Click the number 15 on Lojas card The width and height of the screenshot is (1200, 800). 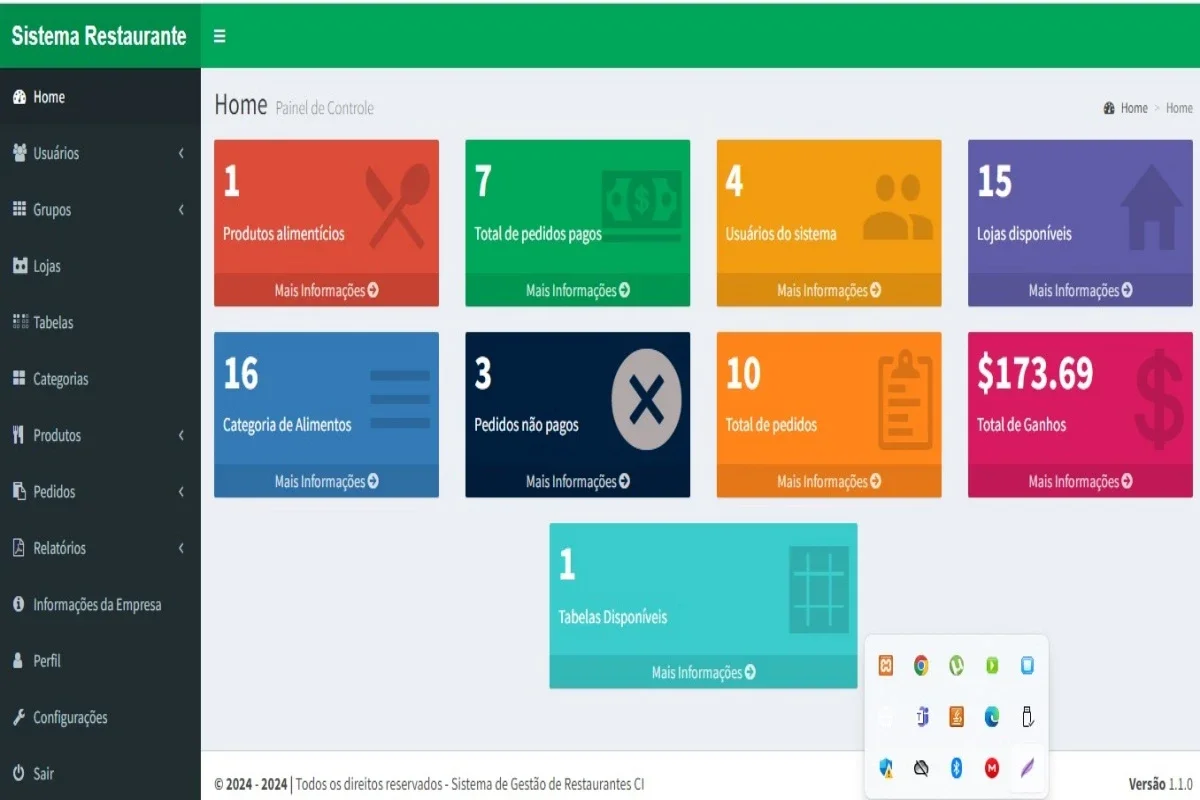(995, 182)
